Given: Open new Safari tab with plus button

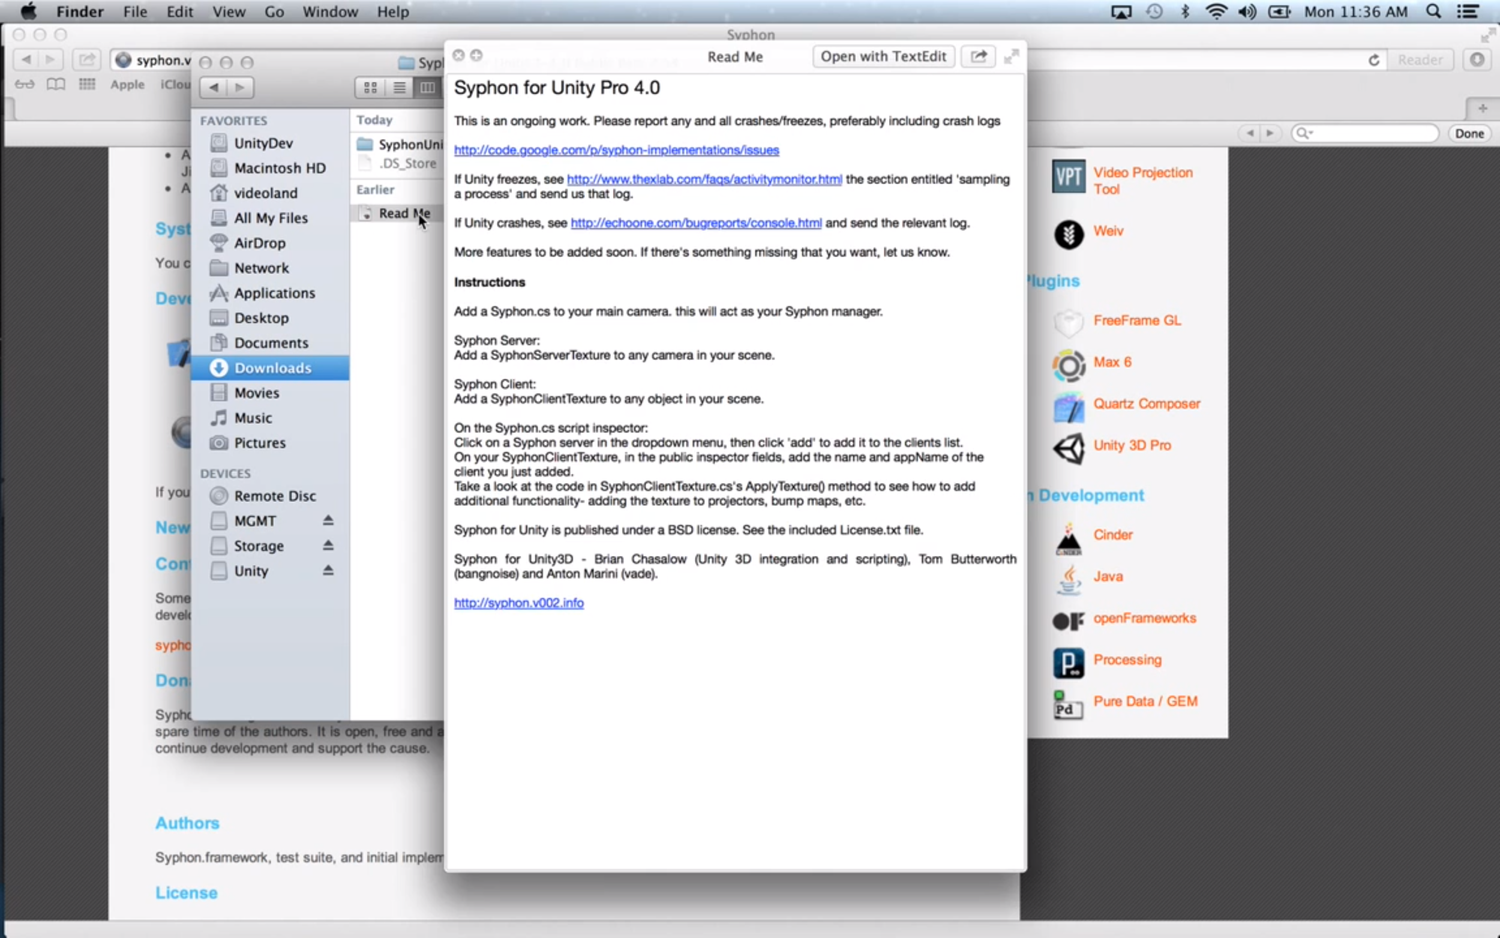Looking at the screenshot, I should point(1482,108).
